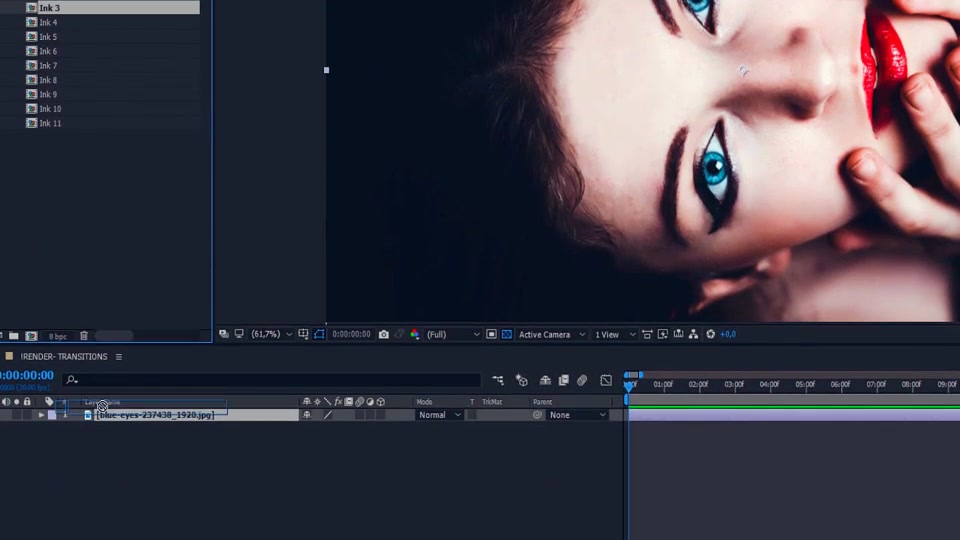Open the Active Camera 3D view dropdown
The height and width of the screenshot is (540, 960).
coord(552,335)
